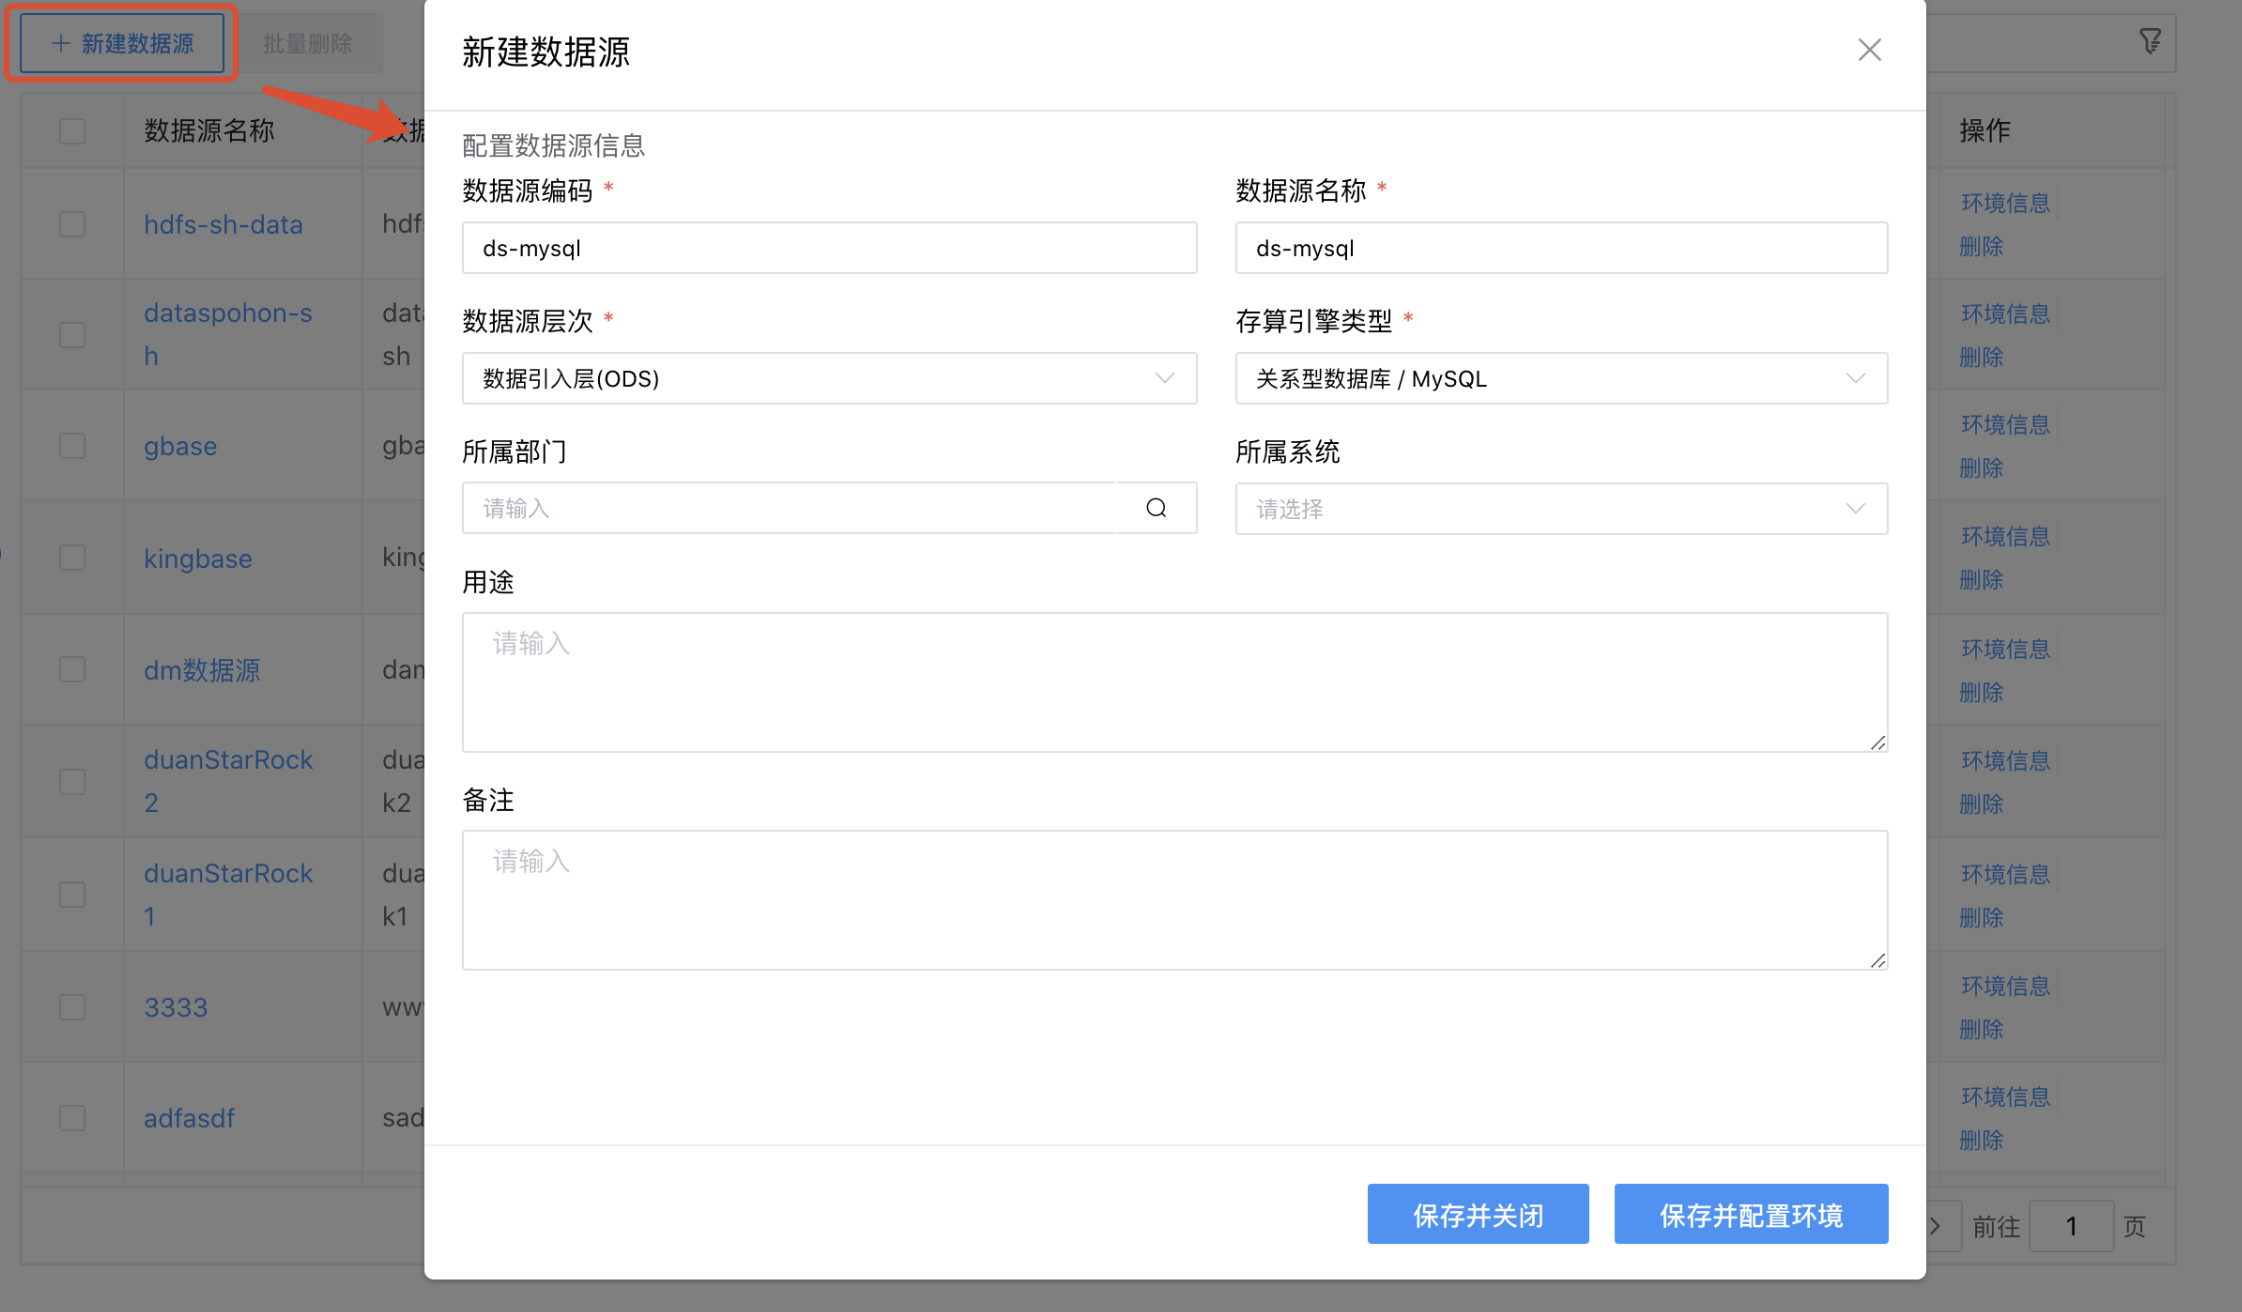Viewport: 2242px width, 1312px height.
Task: Click the 保存并关闭 button
Action: 1478,1214
